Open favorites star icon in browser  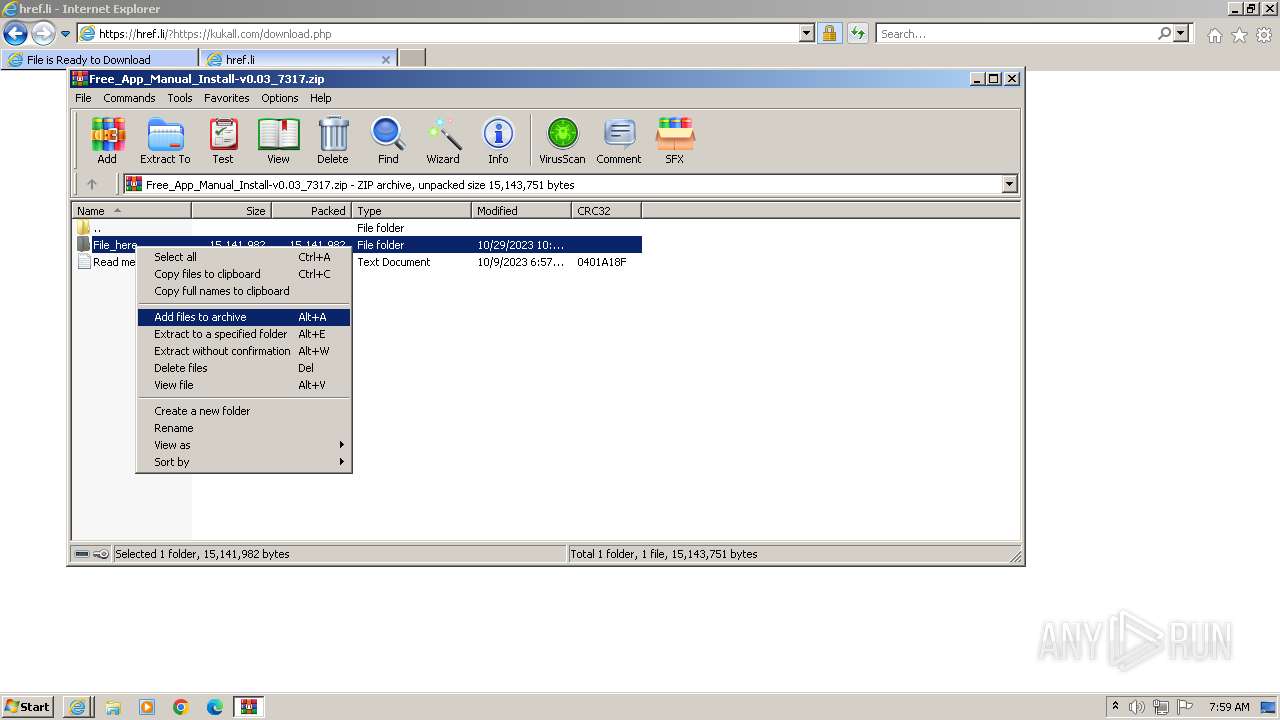(x=1239, y=35)
